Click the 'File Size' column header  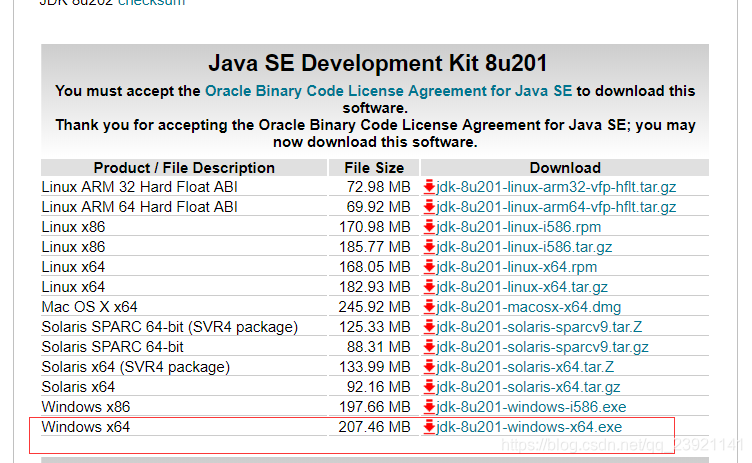(374, 167)
